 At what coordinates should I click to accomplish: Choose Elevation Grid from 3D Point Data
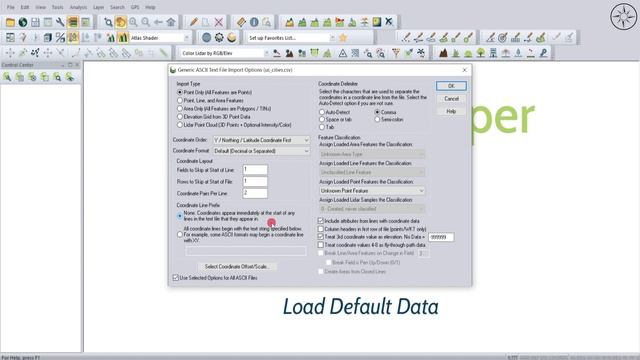180,117
